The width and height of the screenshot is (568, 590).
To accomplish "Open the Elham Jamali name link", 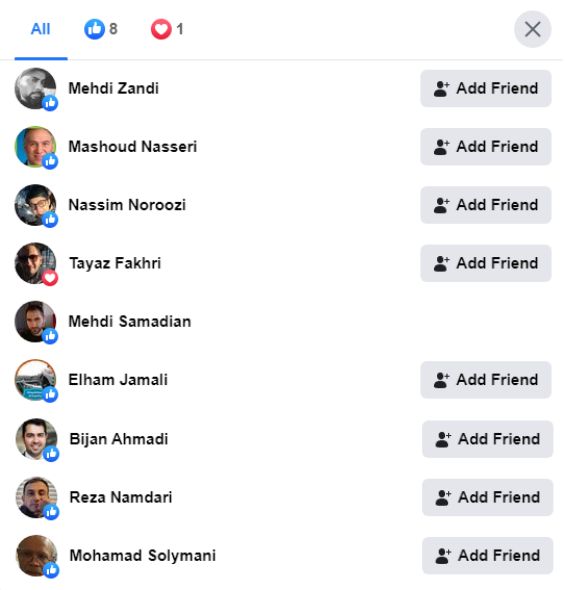I will click(x=118, y=380).
